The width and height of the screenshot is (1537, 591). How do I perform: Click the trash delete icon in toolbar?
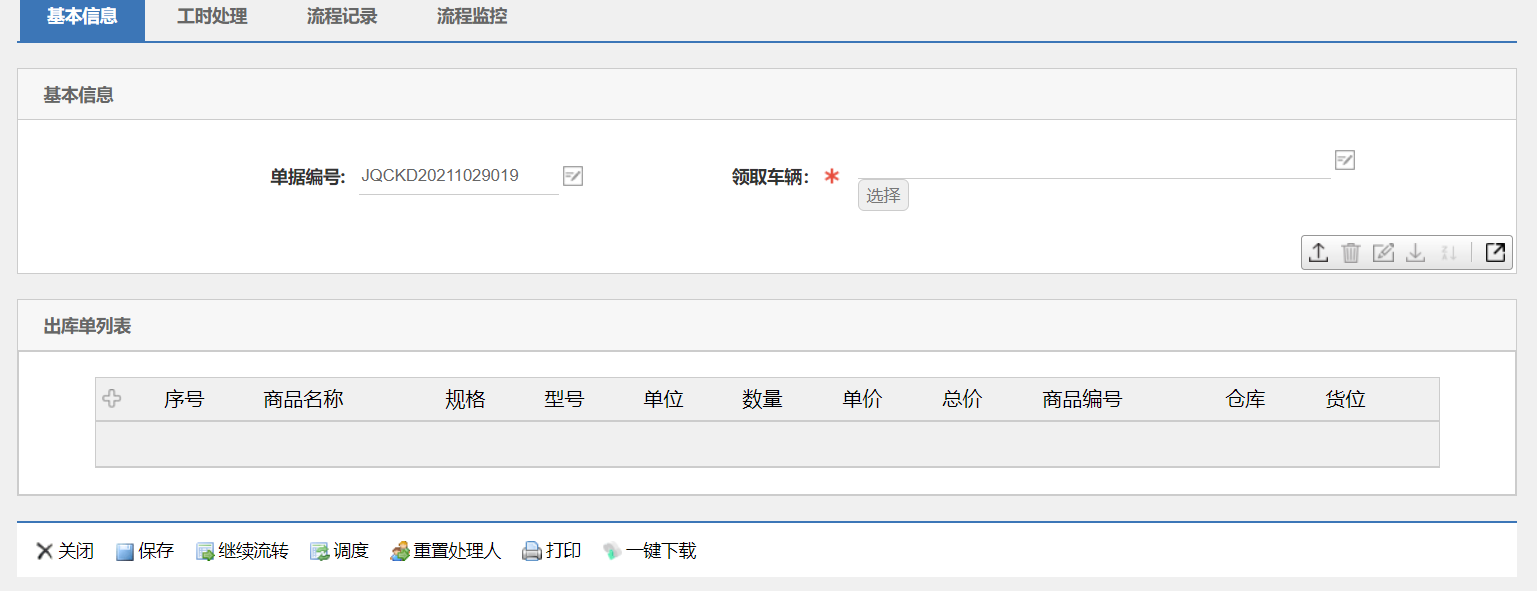(x=1351, y=253)
